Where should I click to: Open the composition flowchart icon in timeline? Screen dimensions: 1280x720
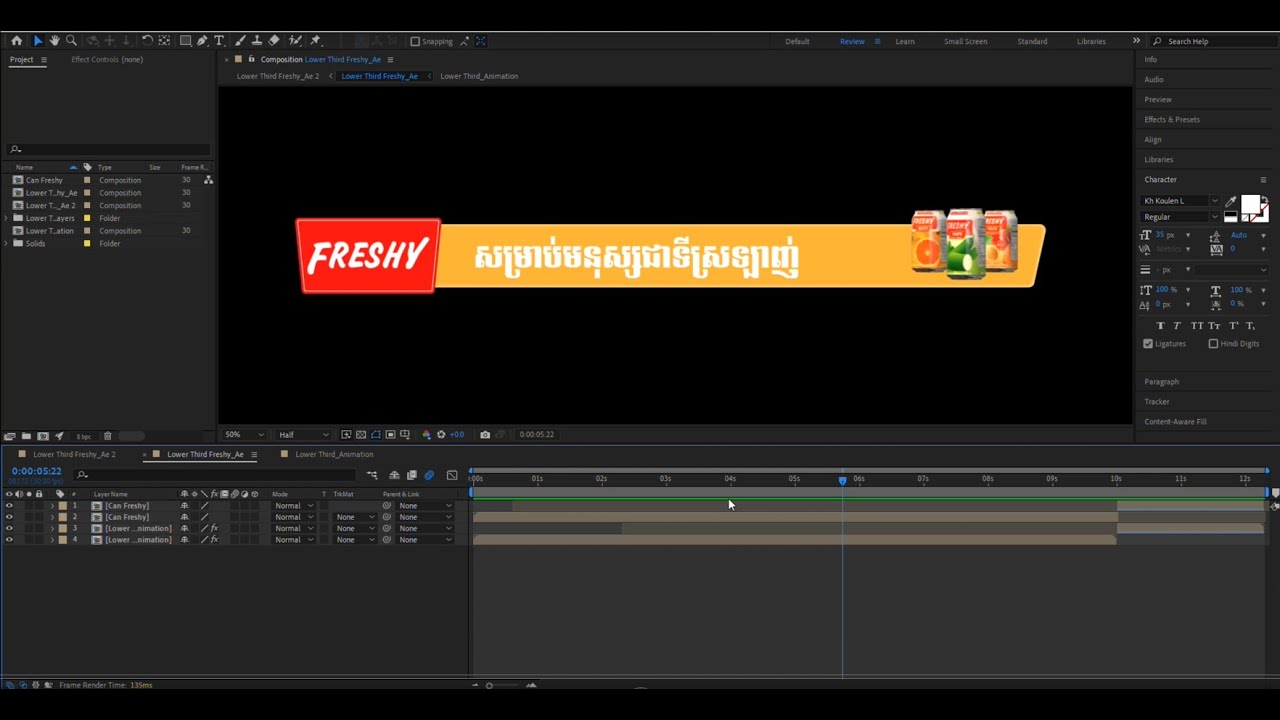point(372,475)
